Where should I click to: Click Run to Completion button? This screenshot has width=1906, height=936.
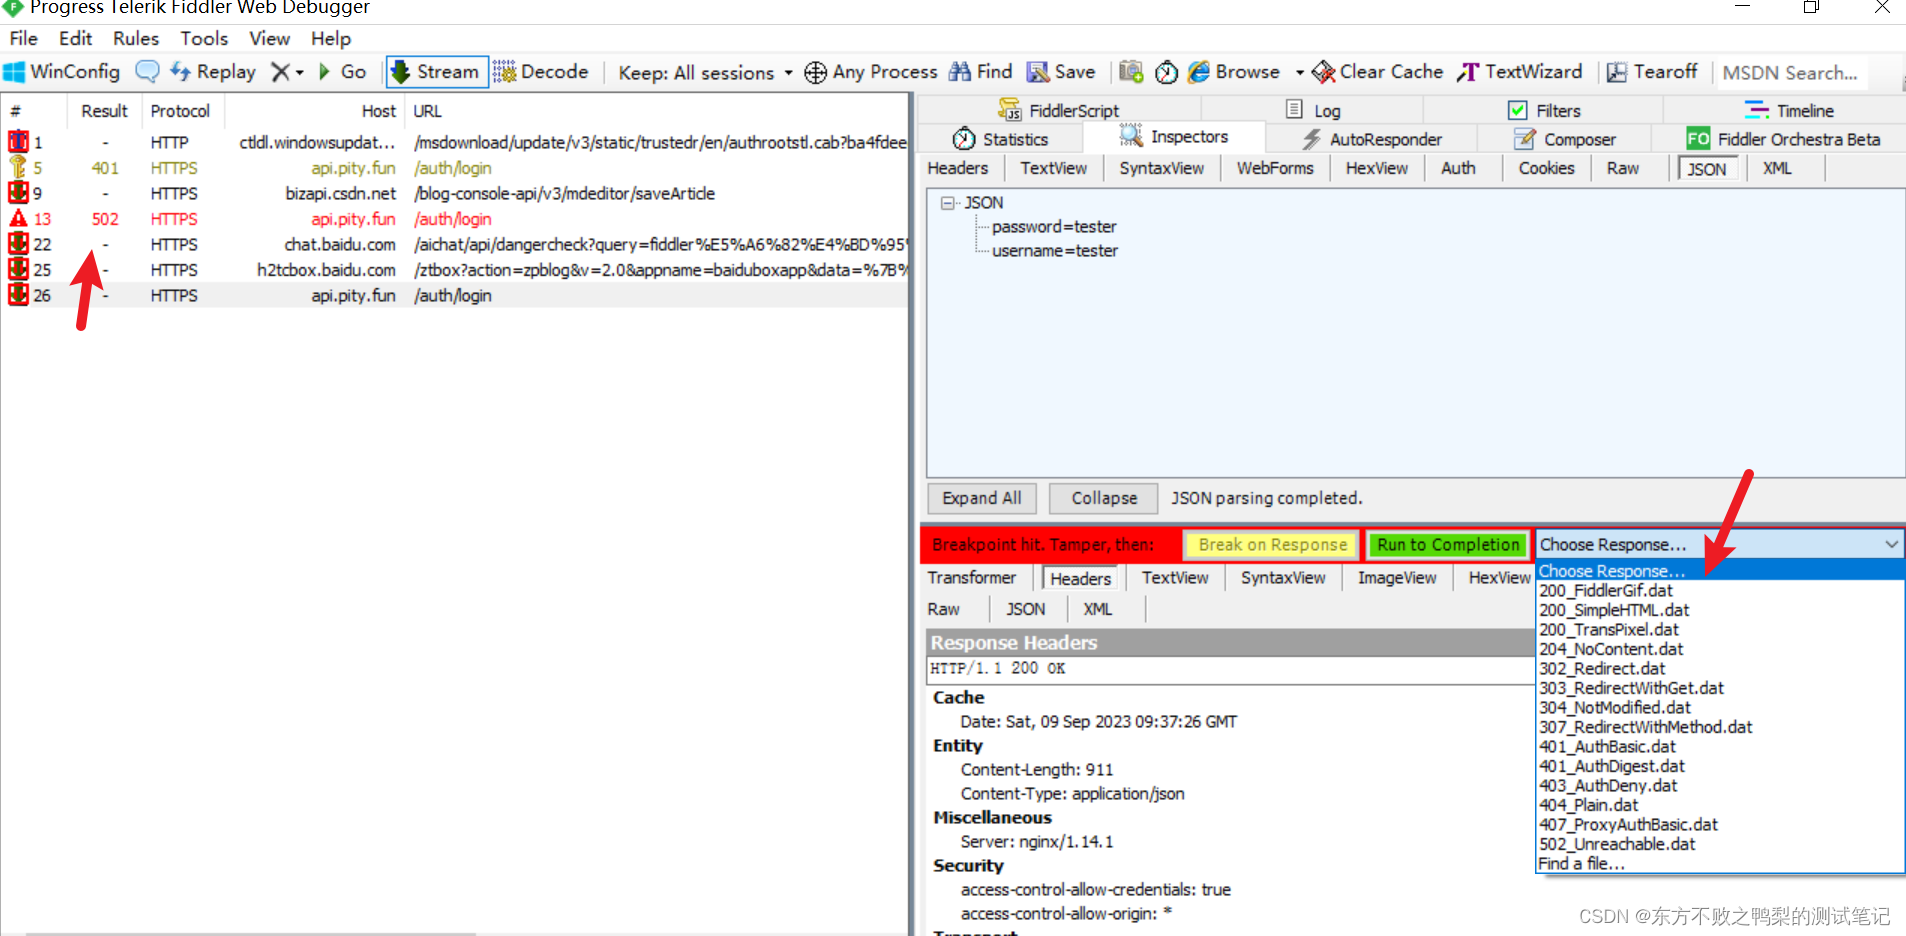tap(1448, 544)
